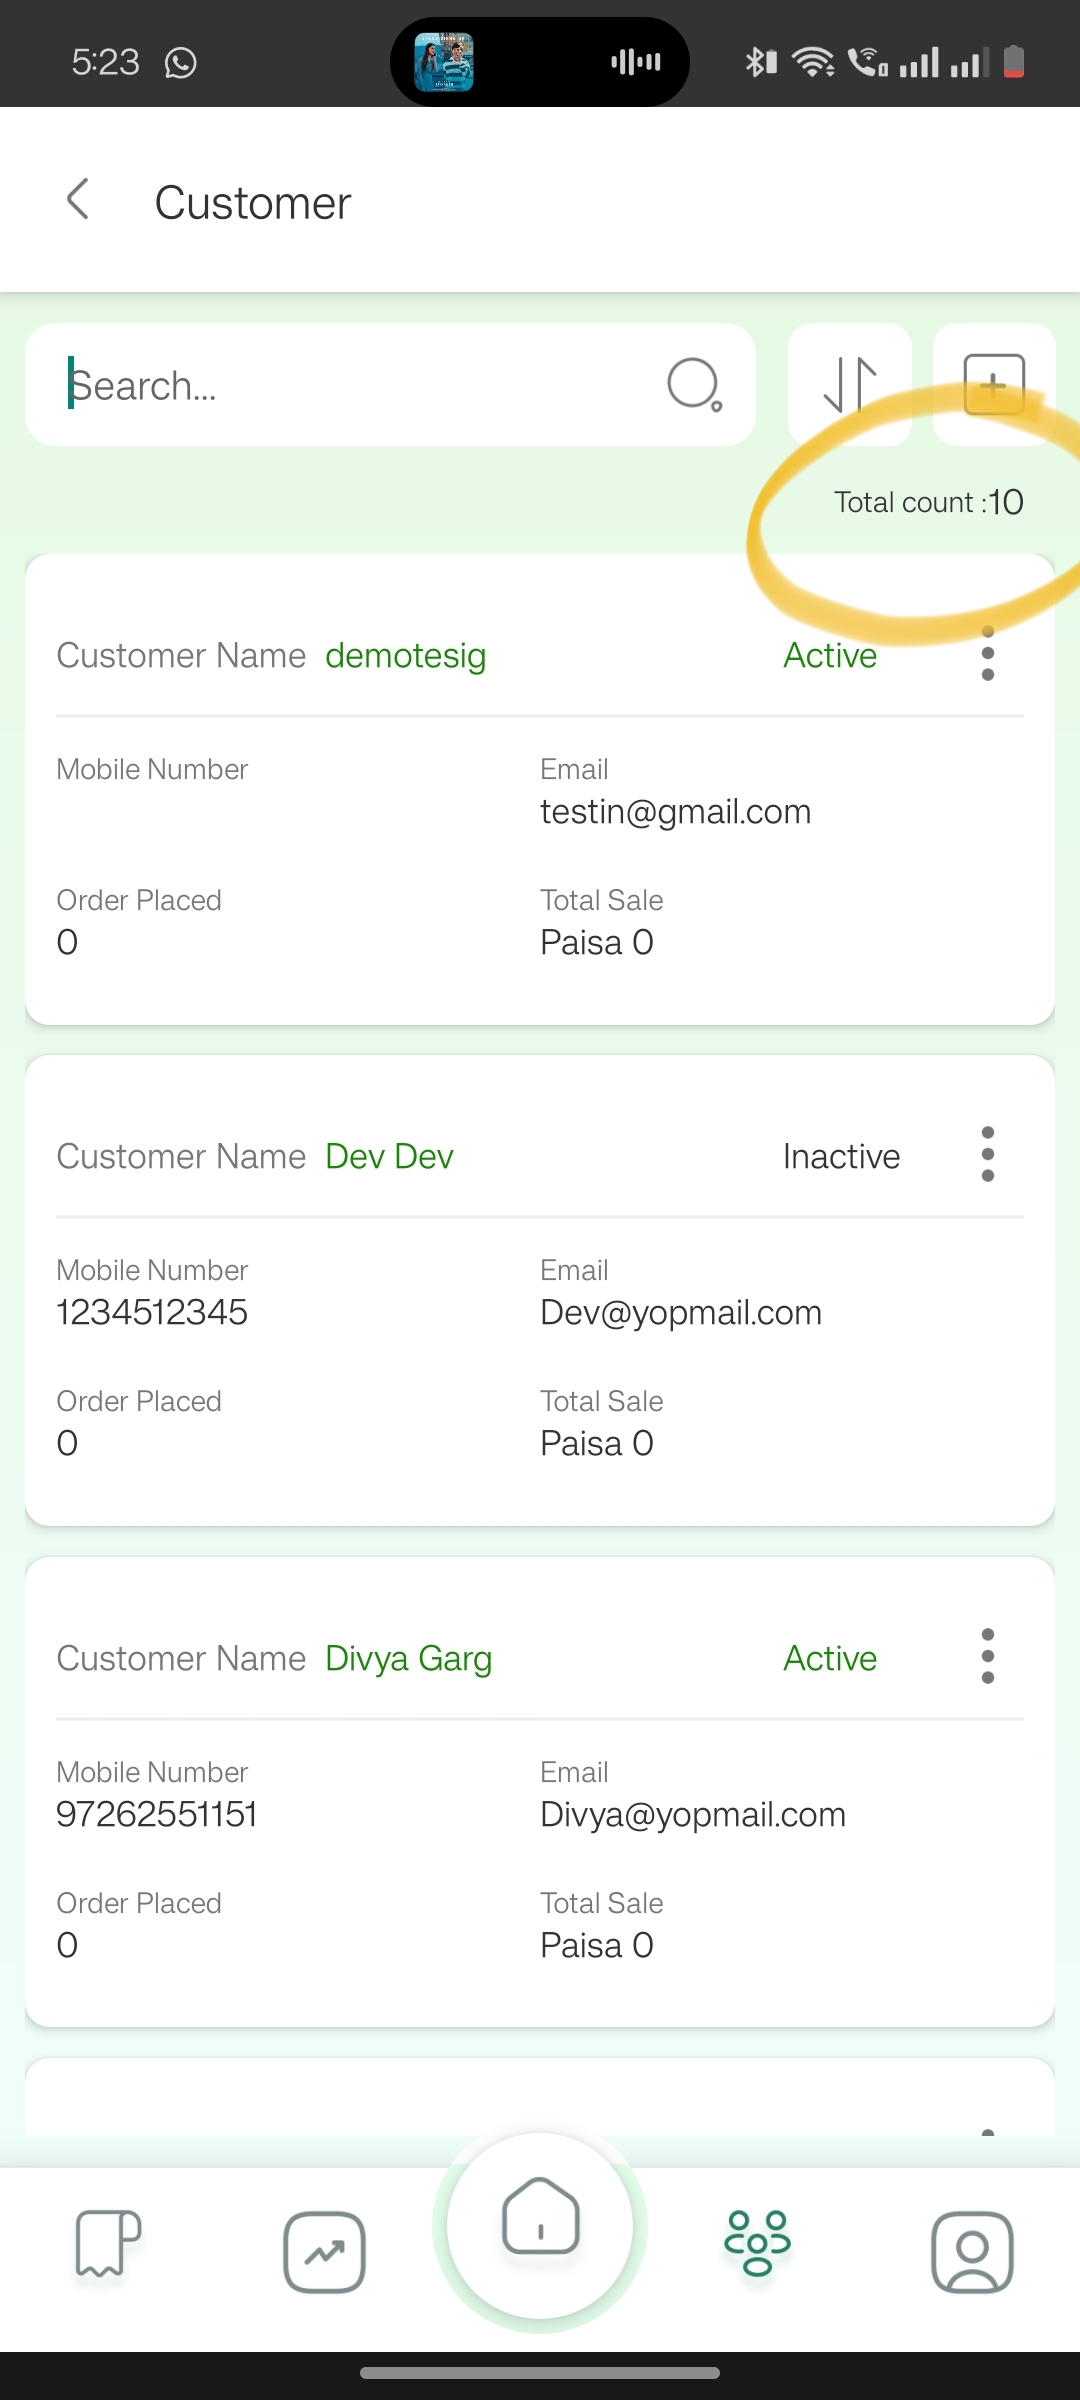The image size is (1080, 2400).
Task: Open three-dot menu for demotesig
Action: 988,654
